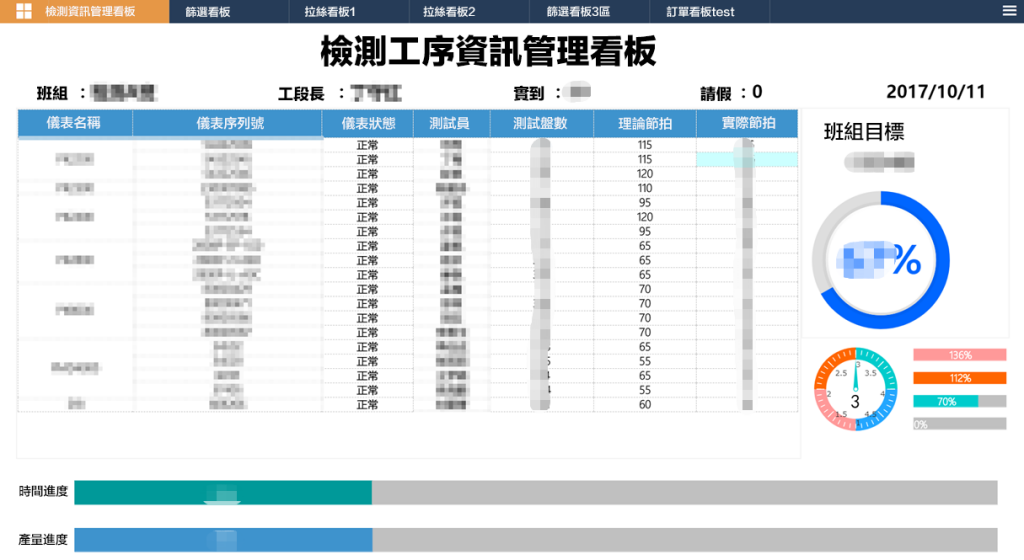Click the 理論節拍 column header

coord(645,123)
